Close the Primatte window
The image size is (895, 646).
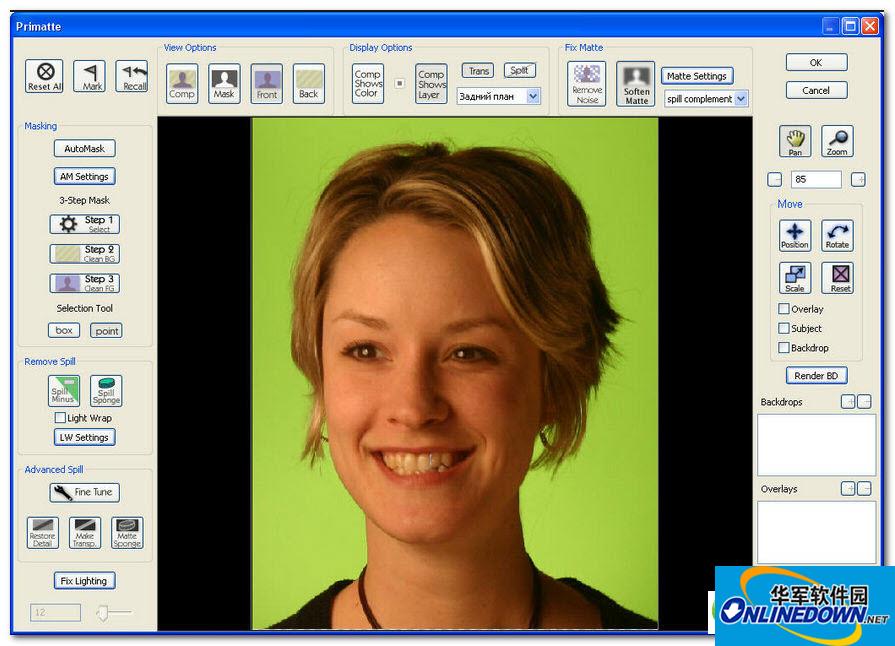tap(870, 26)
